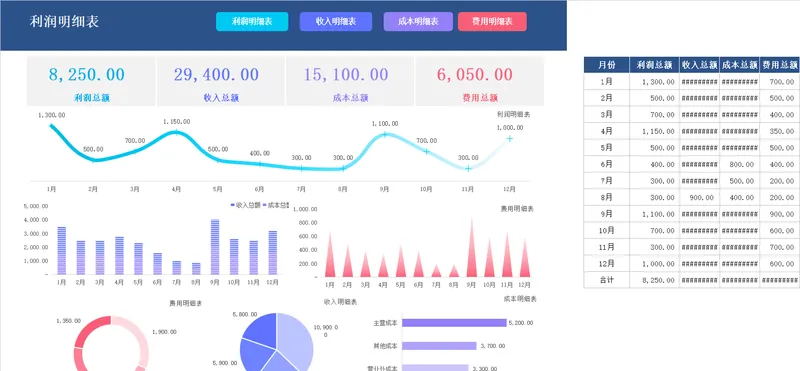Select the 29,400.00 收入总额 KPI card
This screenshot has width=800, height=371.
221,81
